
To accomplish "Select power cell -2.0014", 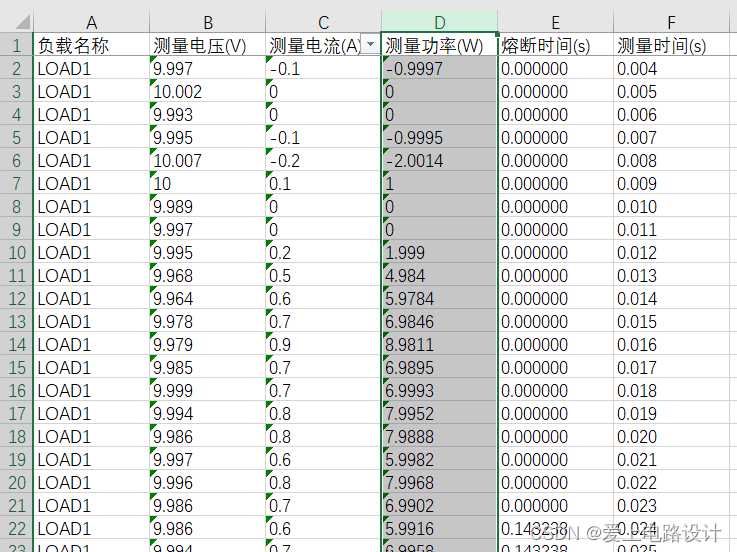I will (439, 160).
